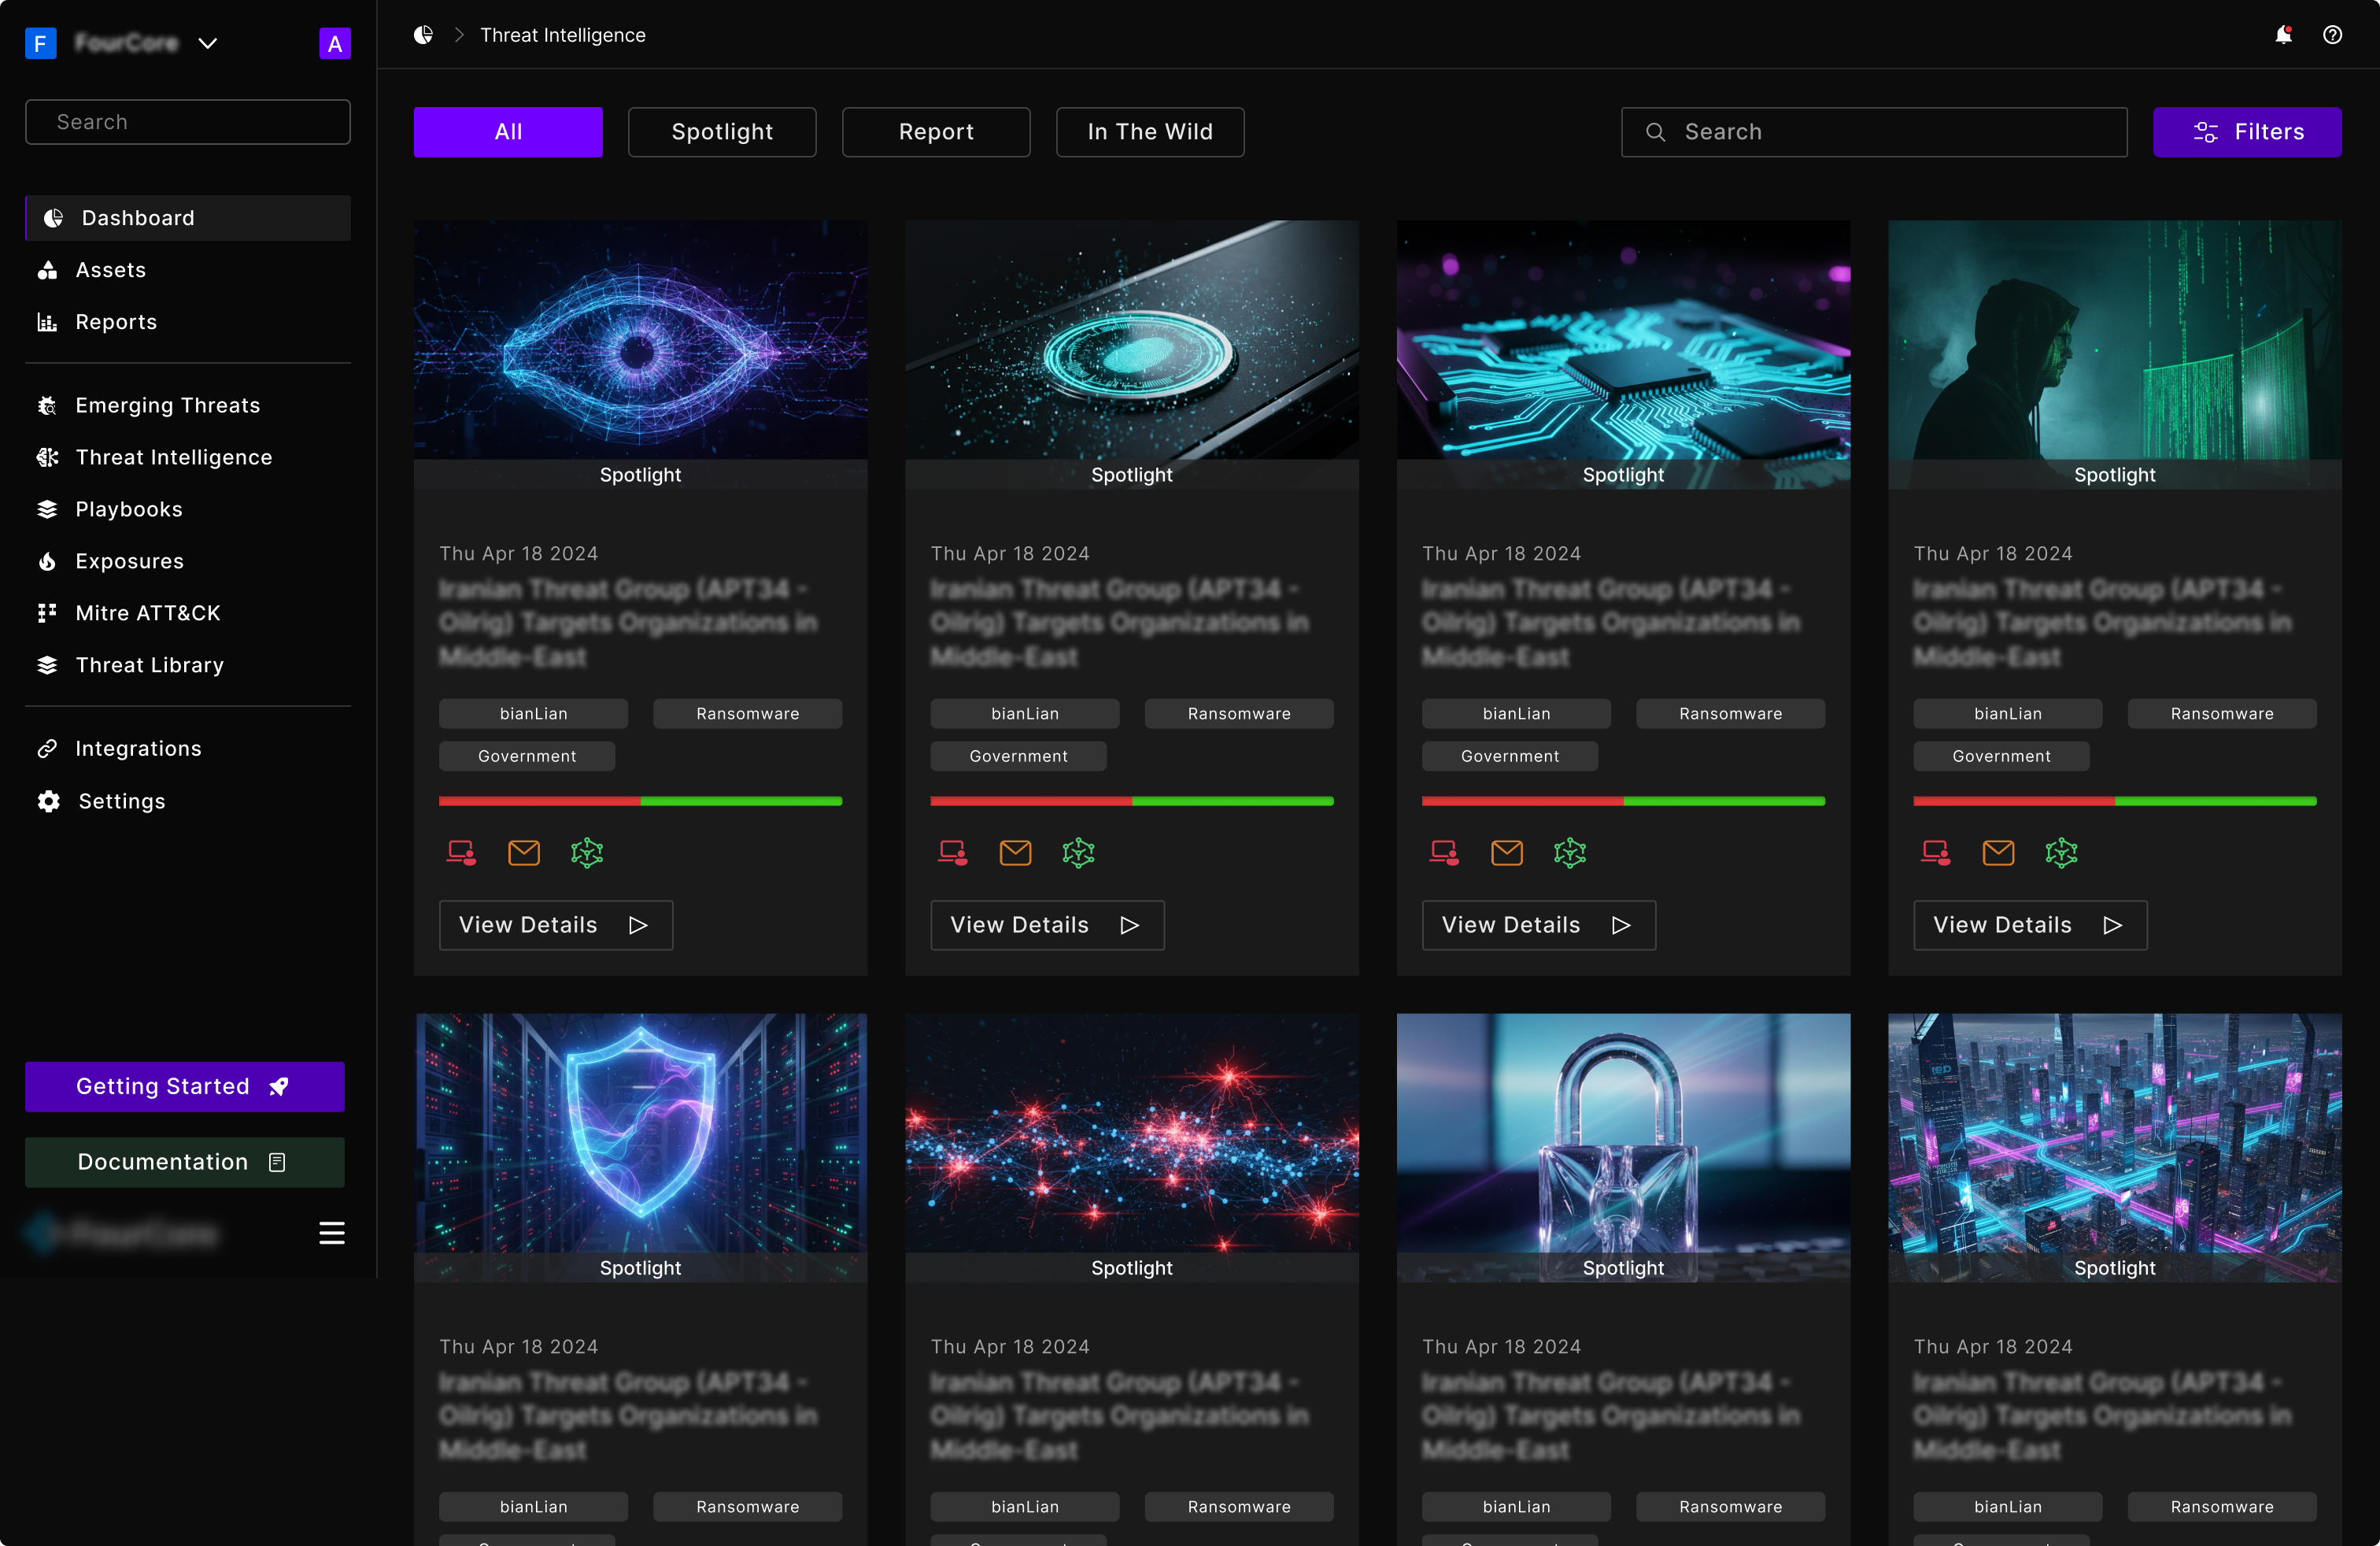
Task: Click bianLian tag on blue shield card
Action: (x=533, y=1506)
